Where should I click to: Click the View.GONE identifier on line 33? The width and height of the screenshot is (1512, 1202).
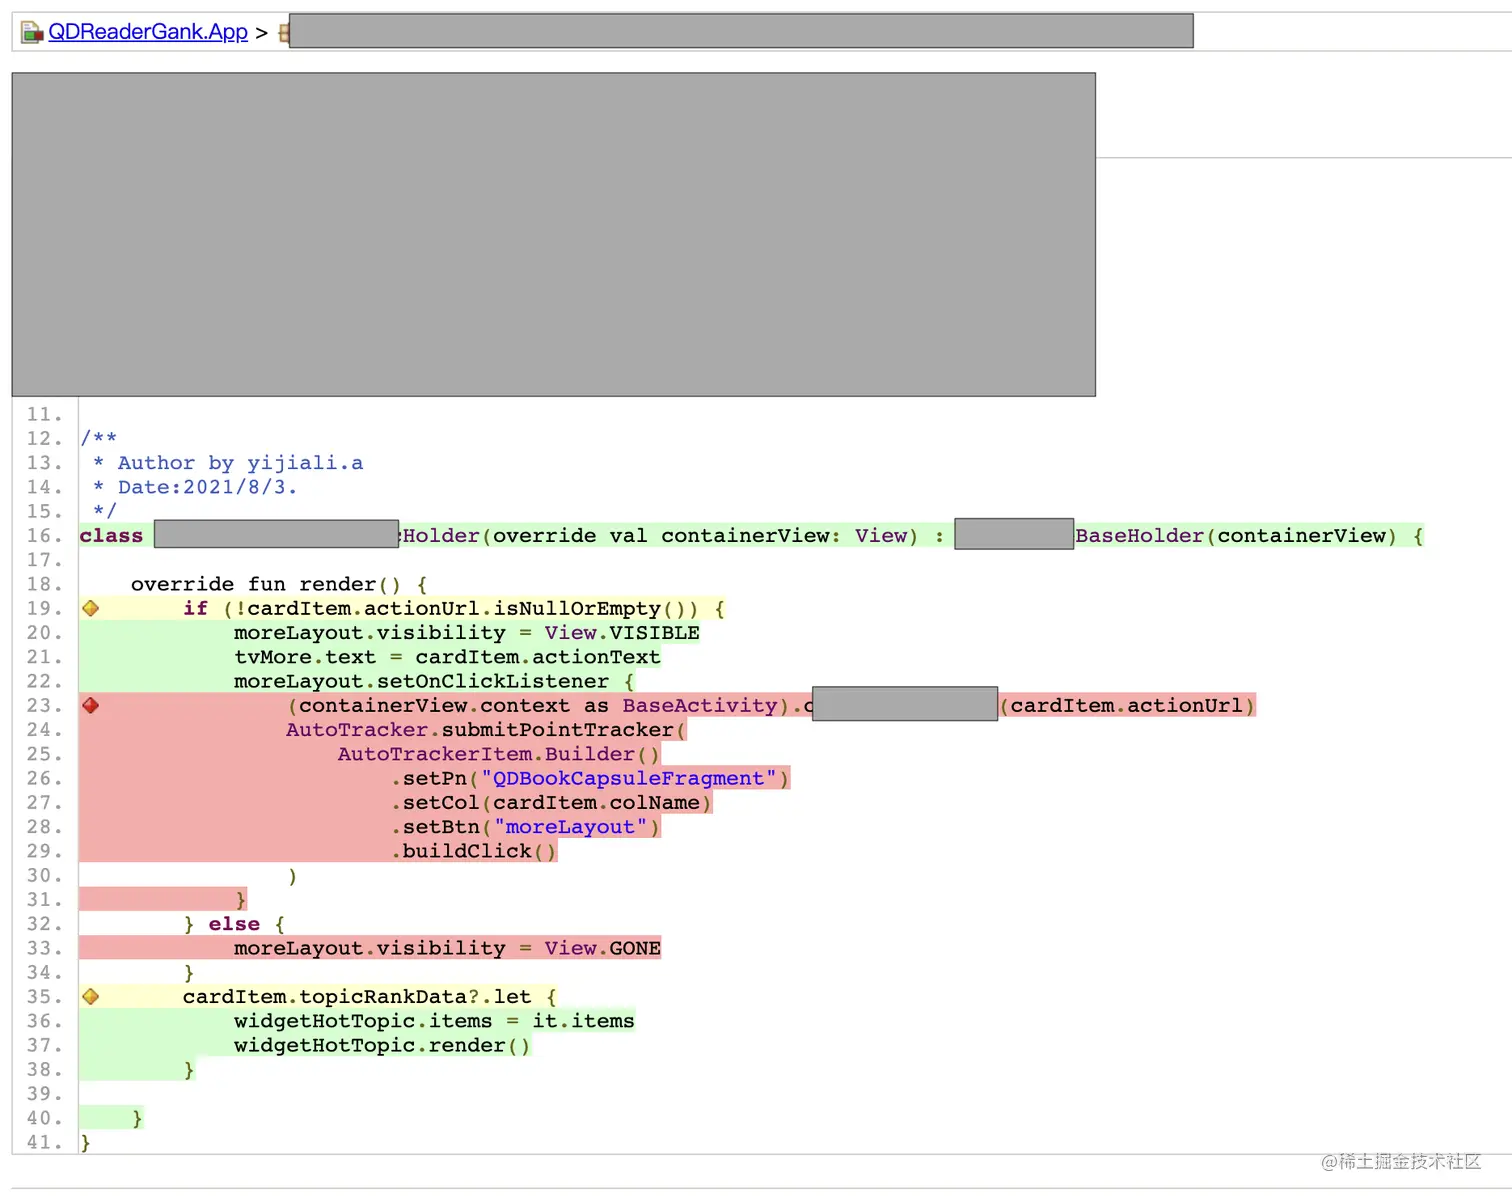pyautogui.click(x=600, y=948)
